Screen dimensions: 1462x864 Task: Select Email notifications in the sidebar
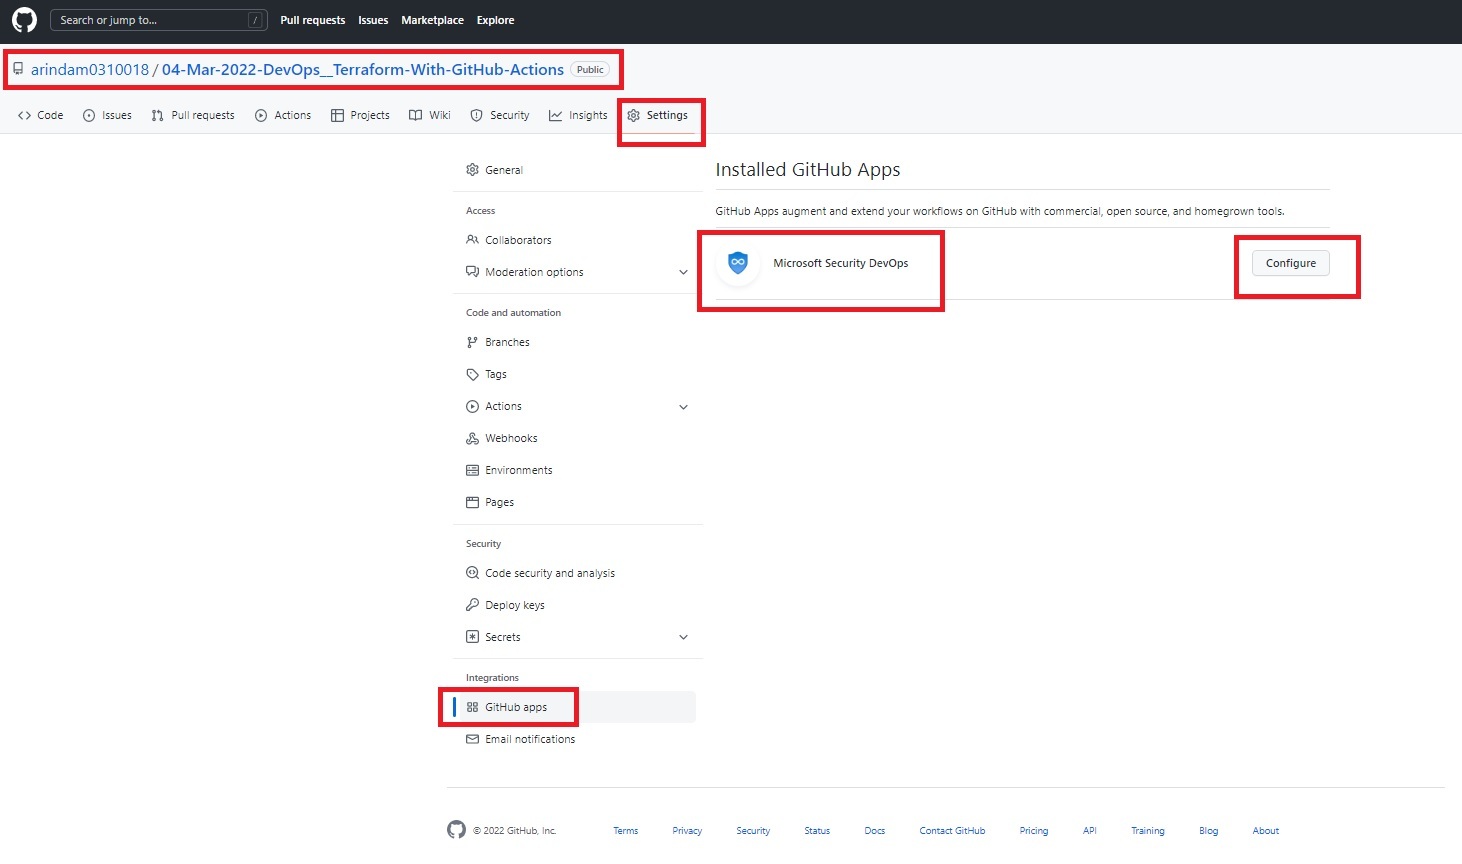(x=530, y=738)
